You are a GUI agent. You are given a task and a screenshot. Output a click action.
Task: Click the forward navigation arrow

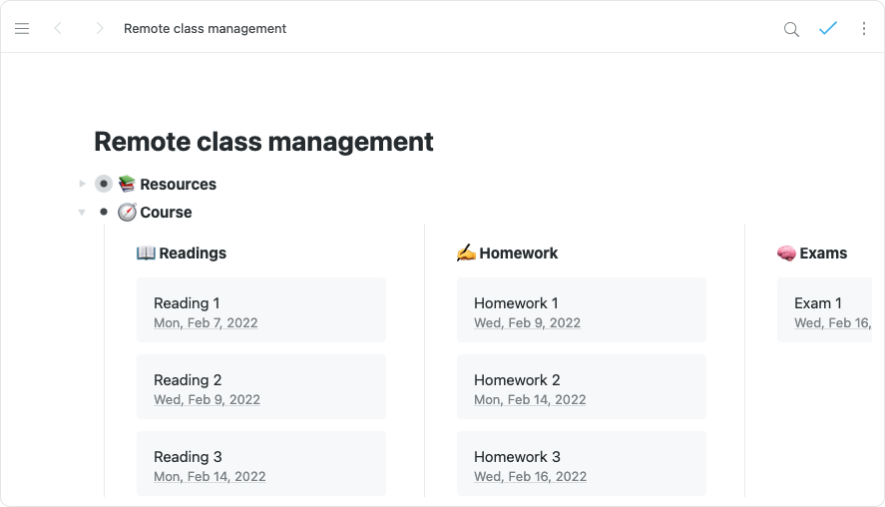tap(99, 29)
